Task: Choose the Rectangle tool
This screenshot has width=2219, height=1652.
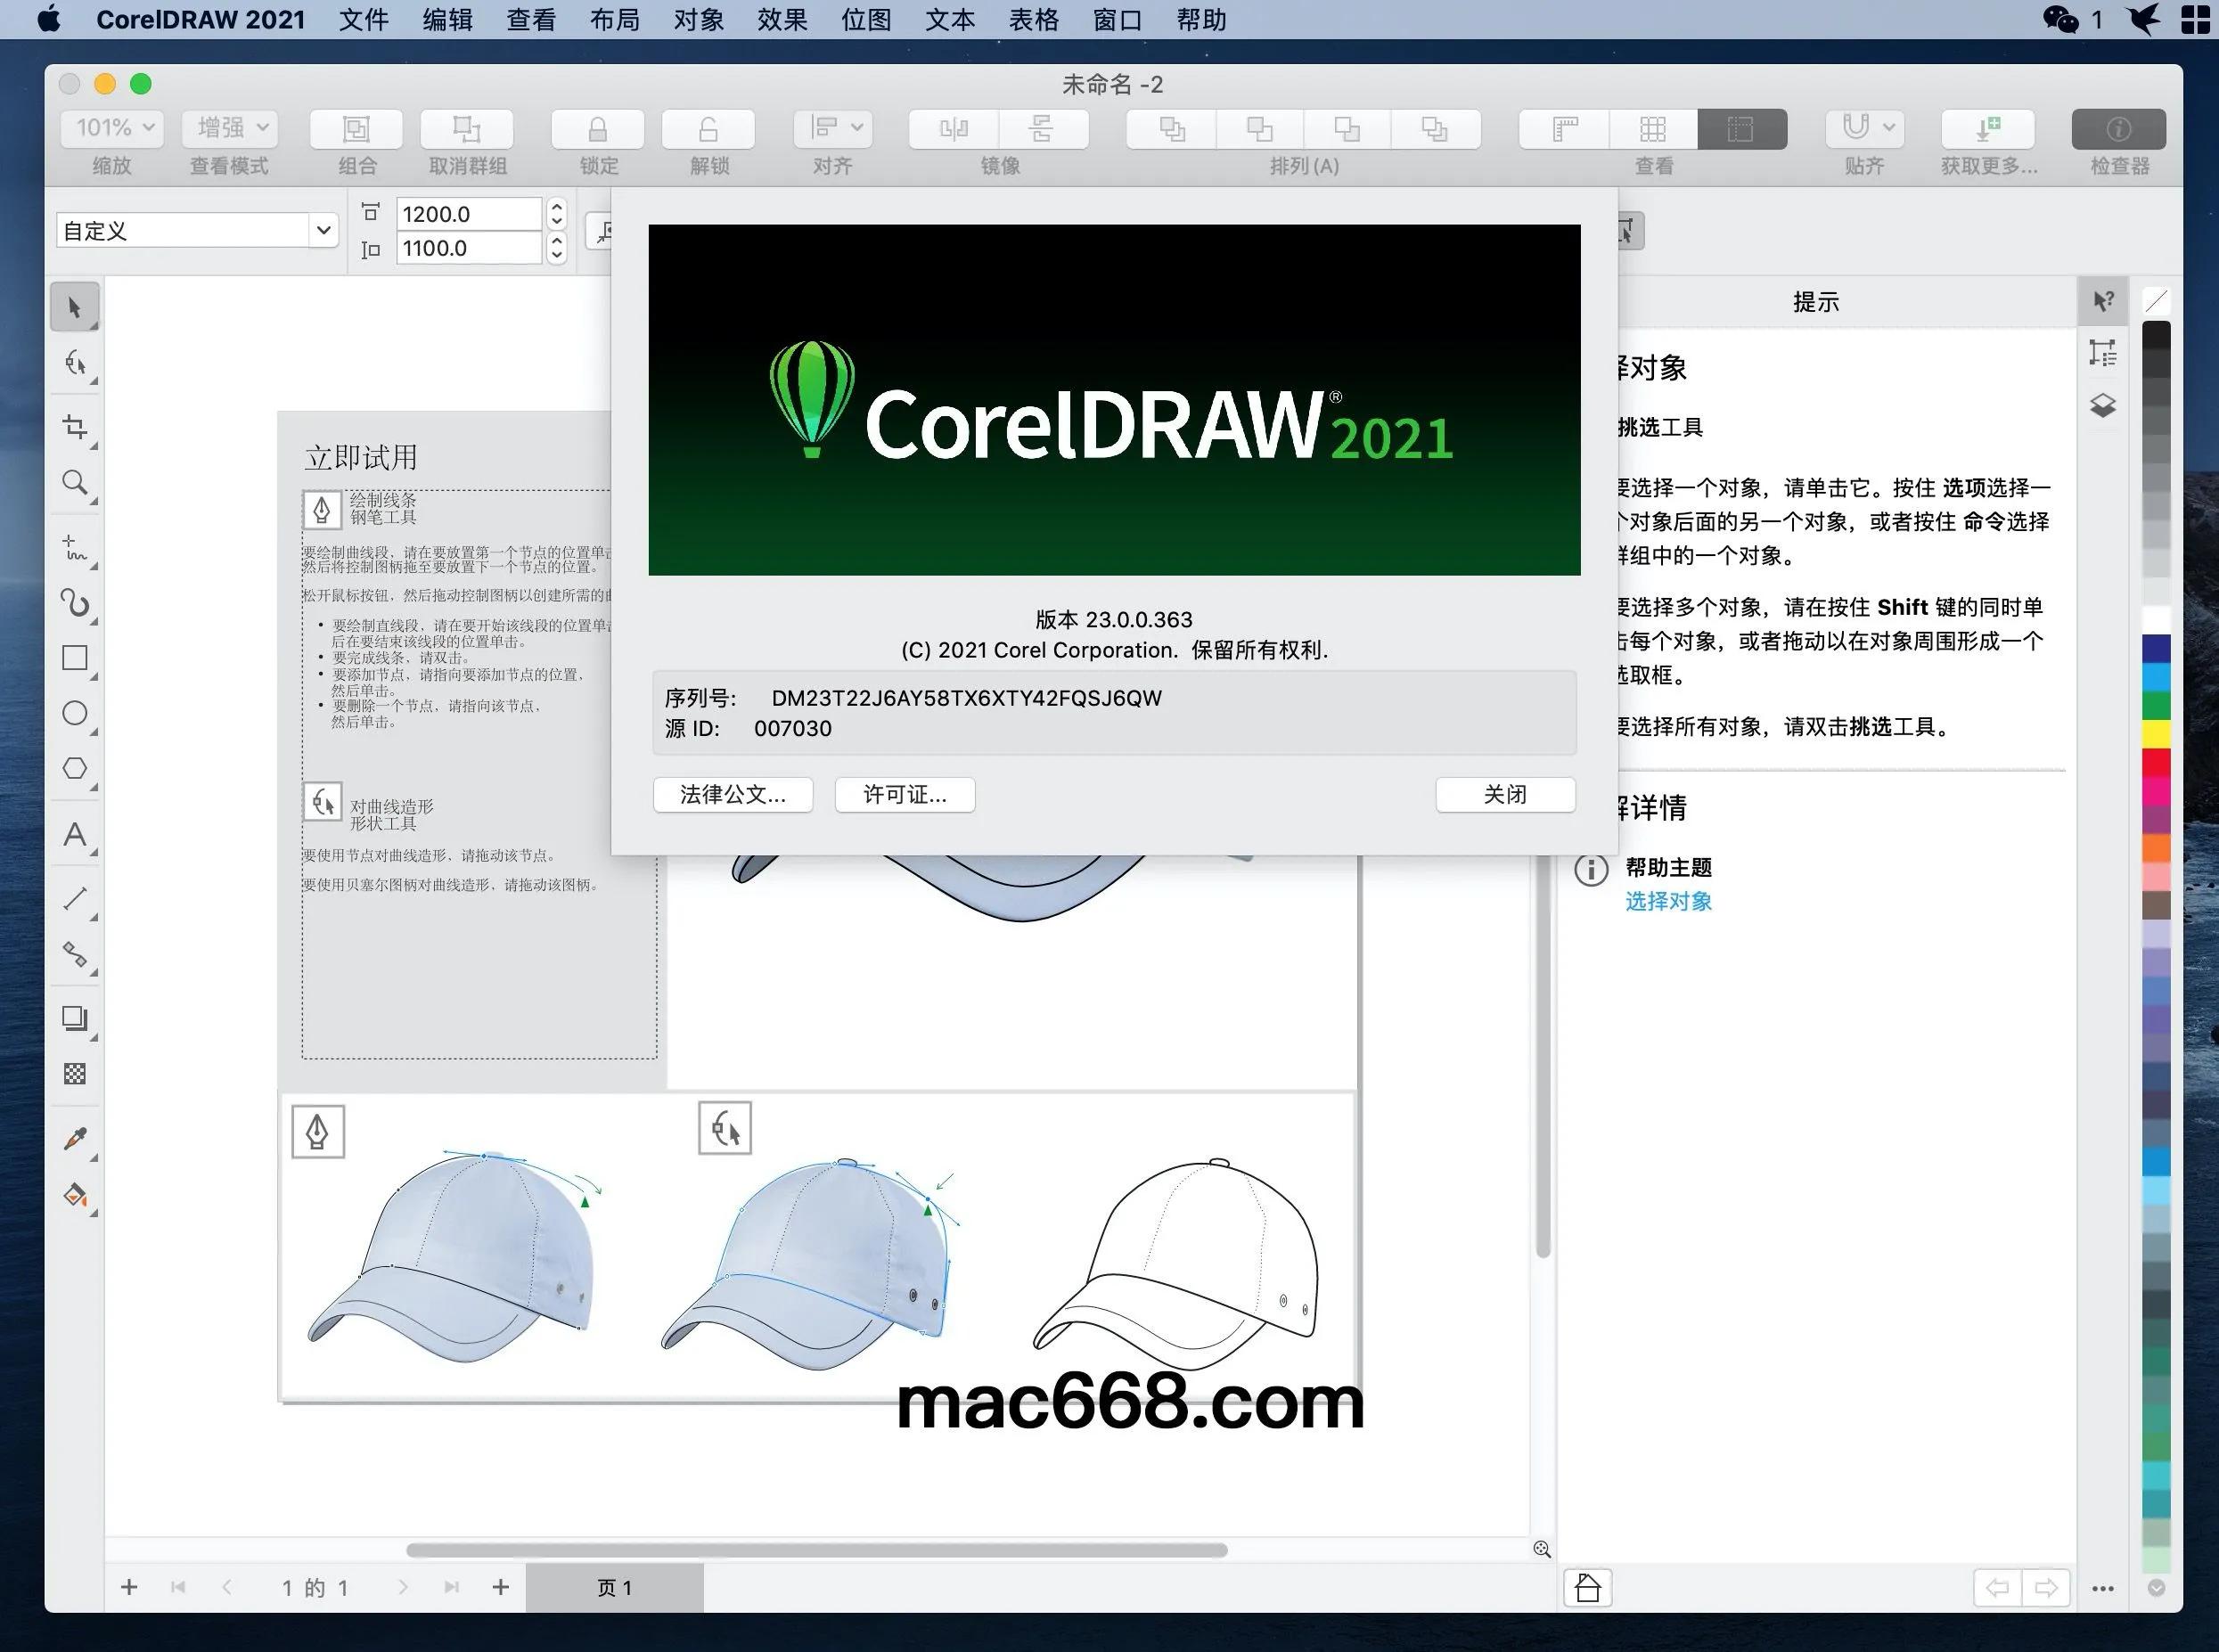Action: click(x=74, y=657)
